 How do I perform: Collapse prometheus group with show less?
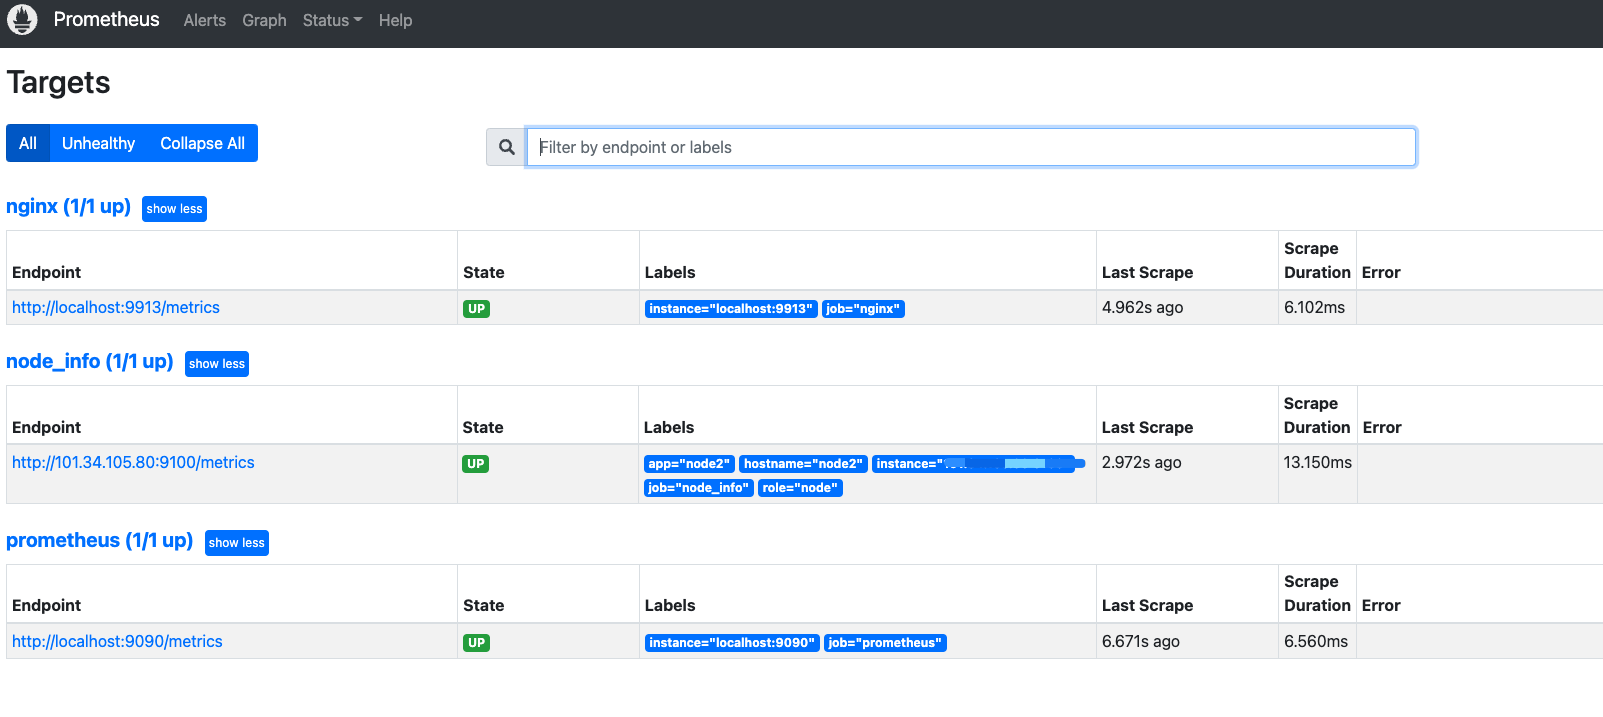(x=236, y=543)
